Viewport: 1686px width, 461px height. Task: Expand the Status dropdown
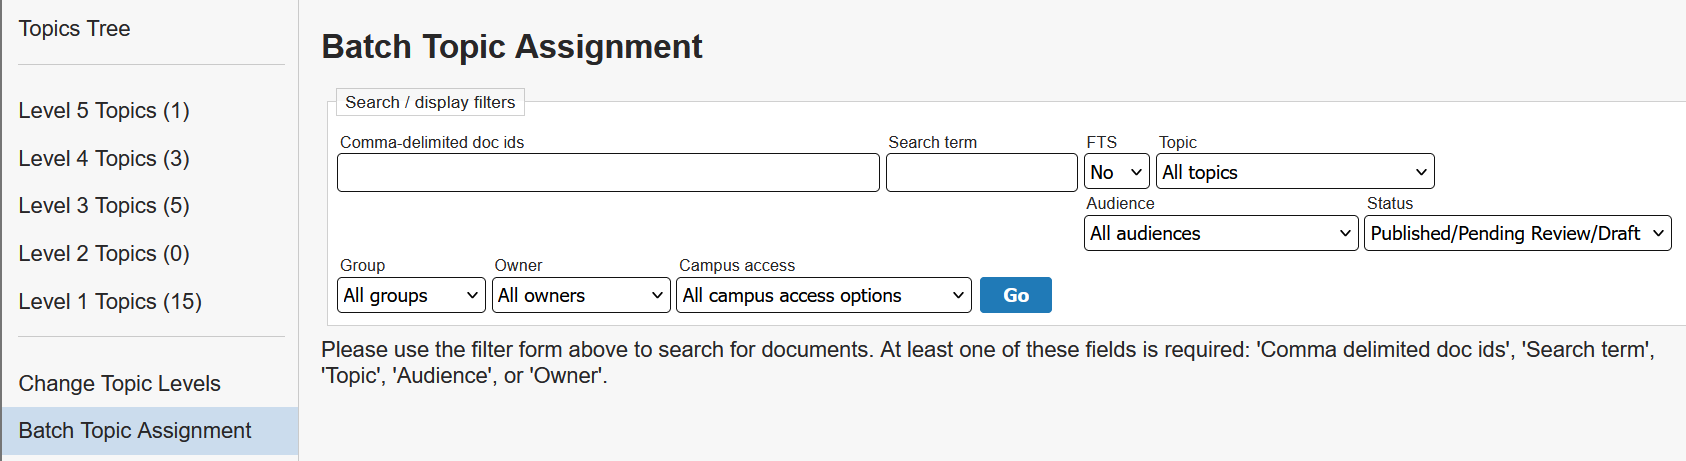[x=1517, y=234]
